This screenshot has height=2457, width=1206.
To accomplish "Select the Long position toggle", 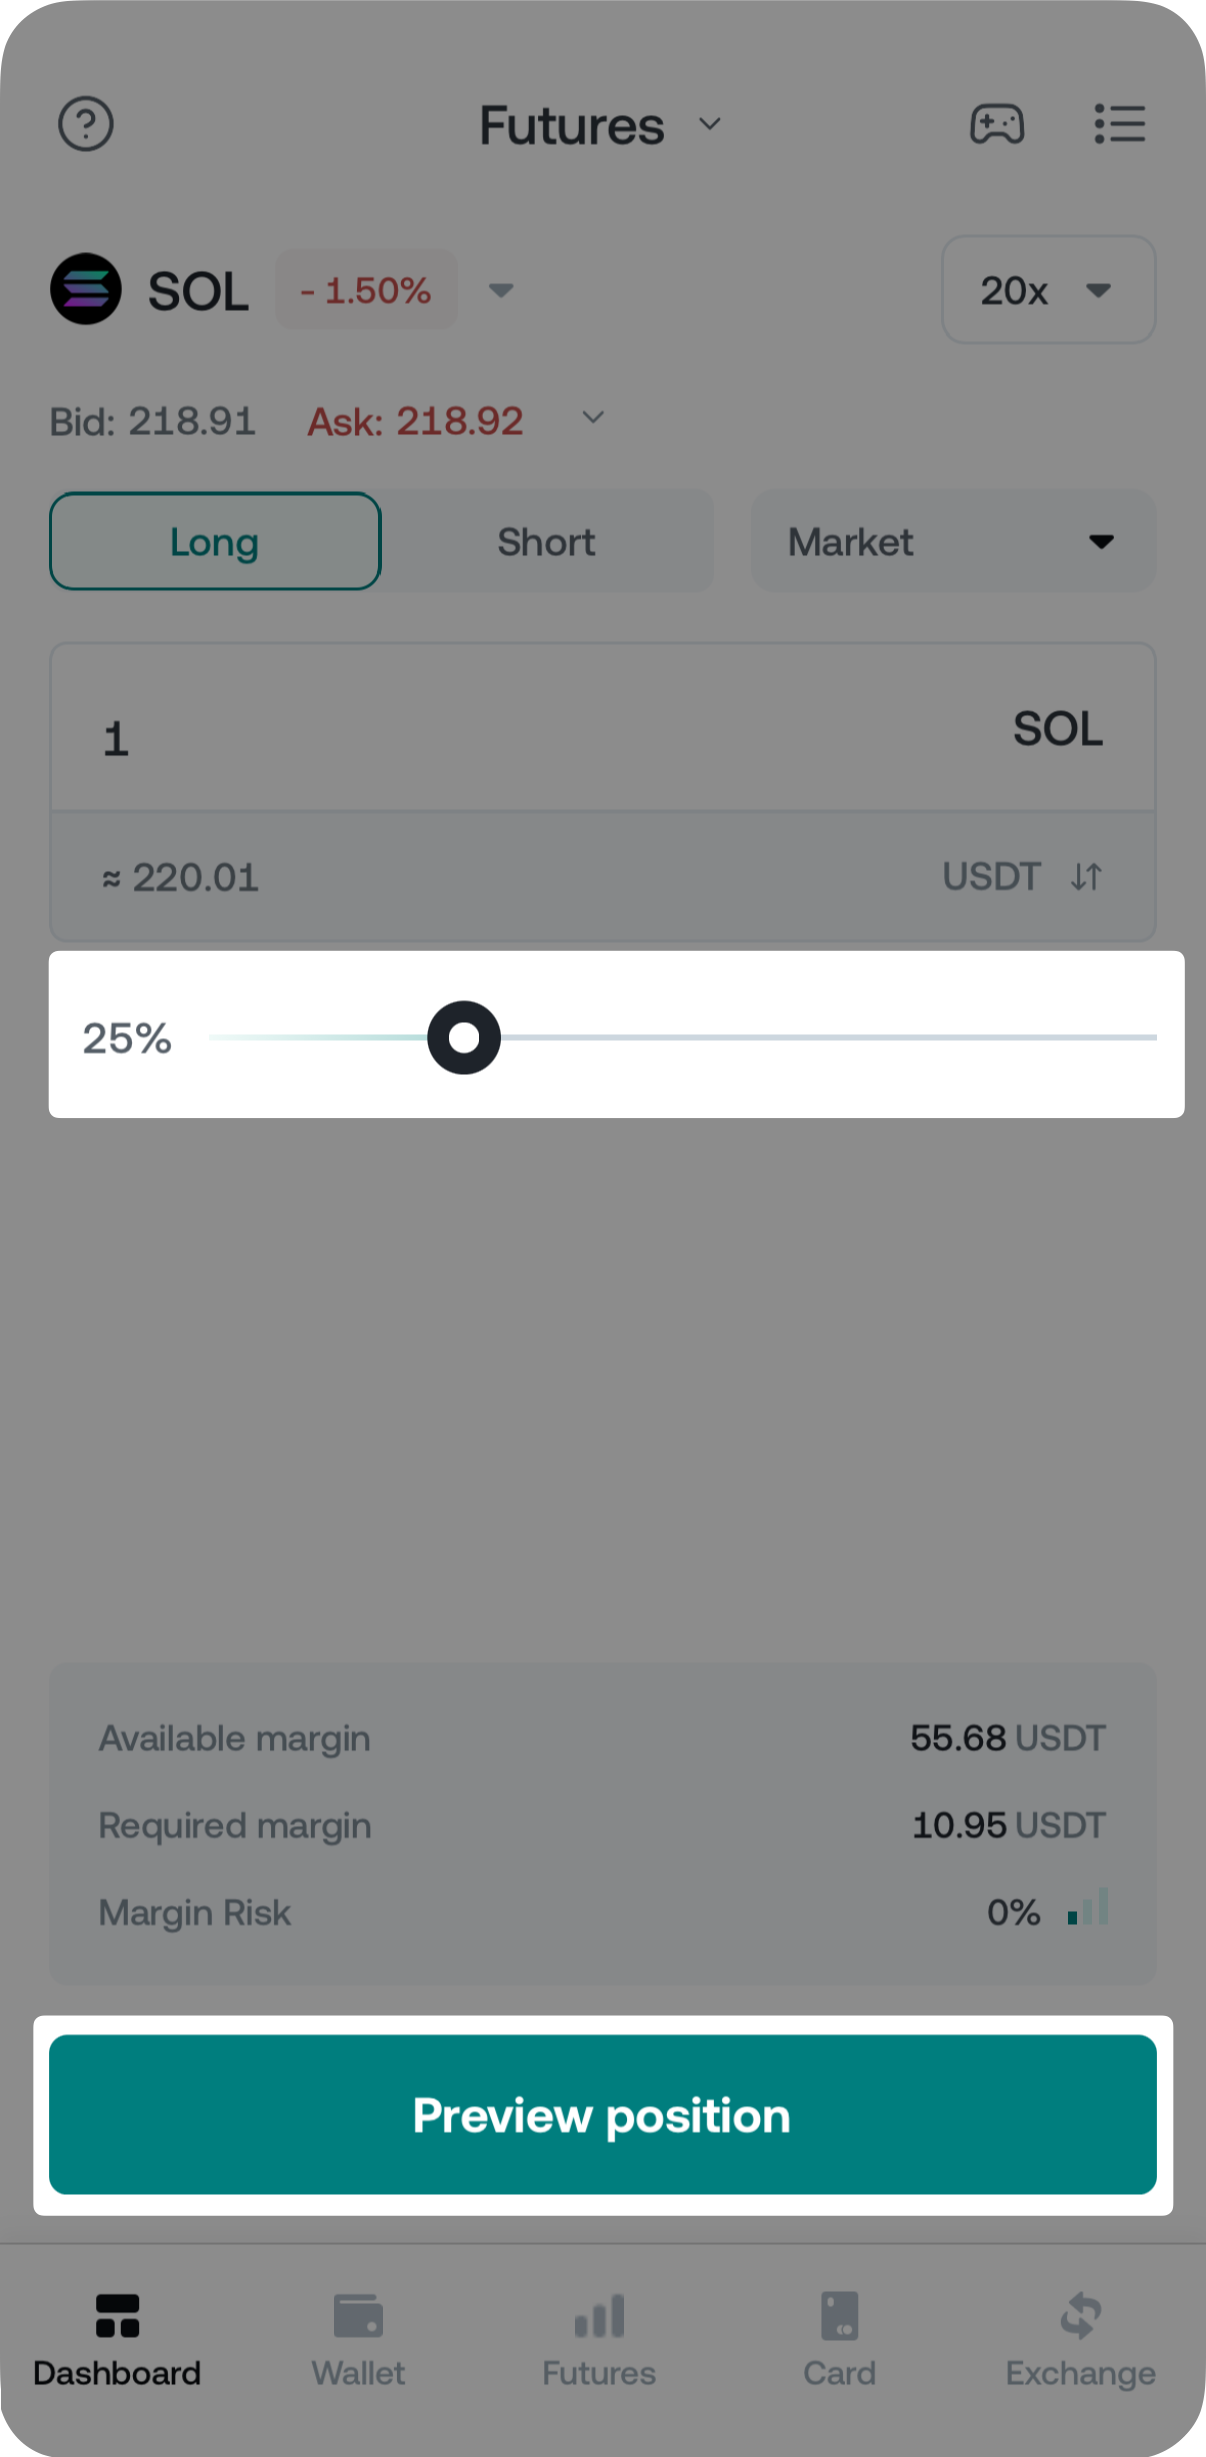I will coord(215,541).
